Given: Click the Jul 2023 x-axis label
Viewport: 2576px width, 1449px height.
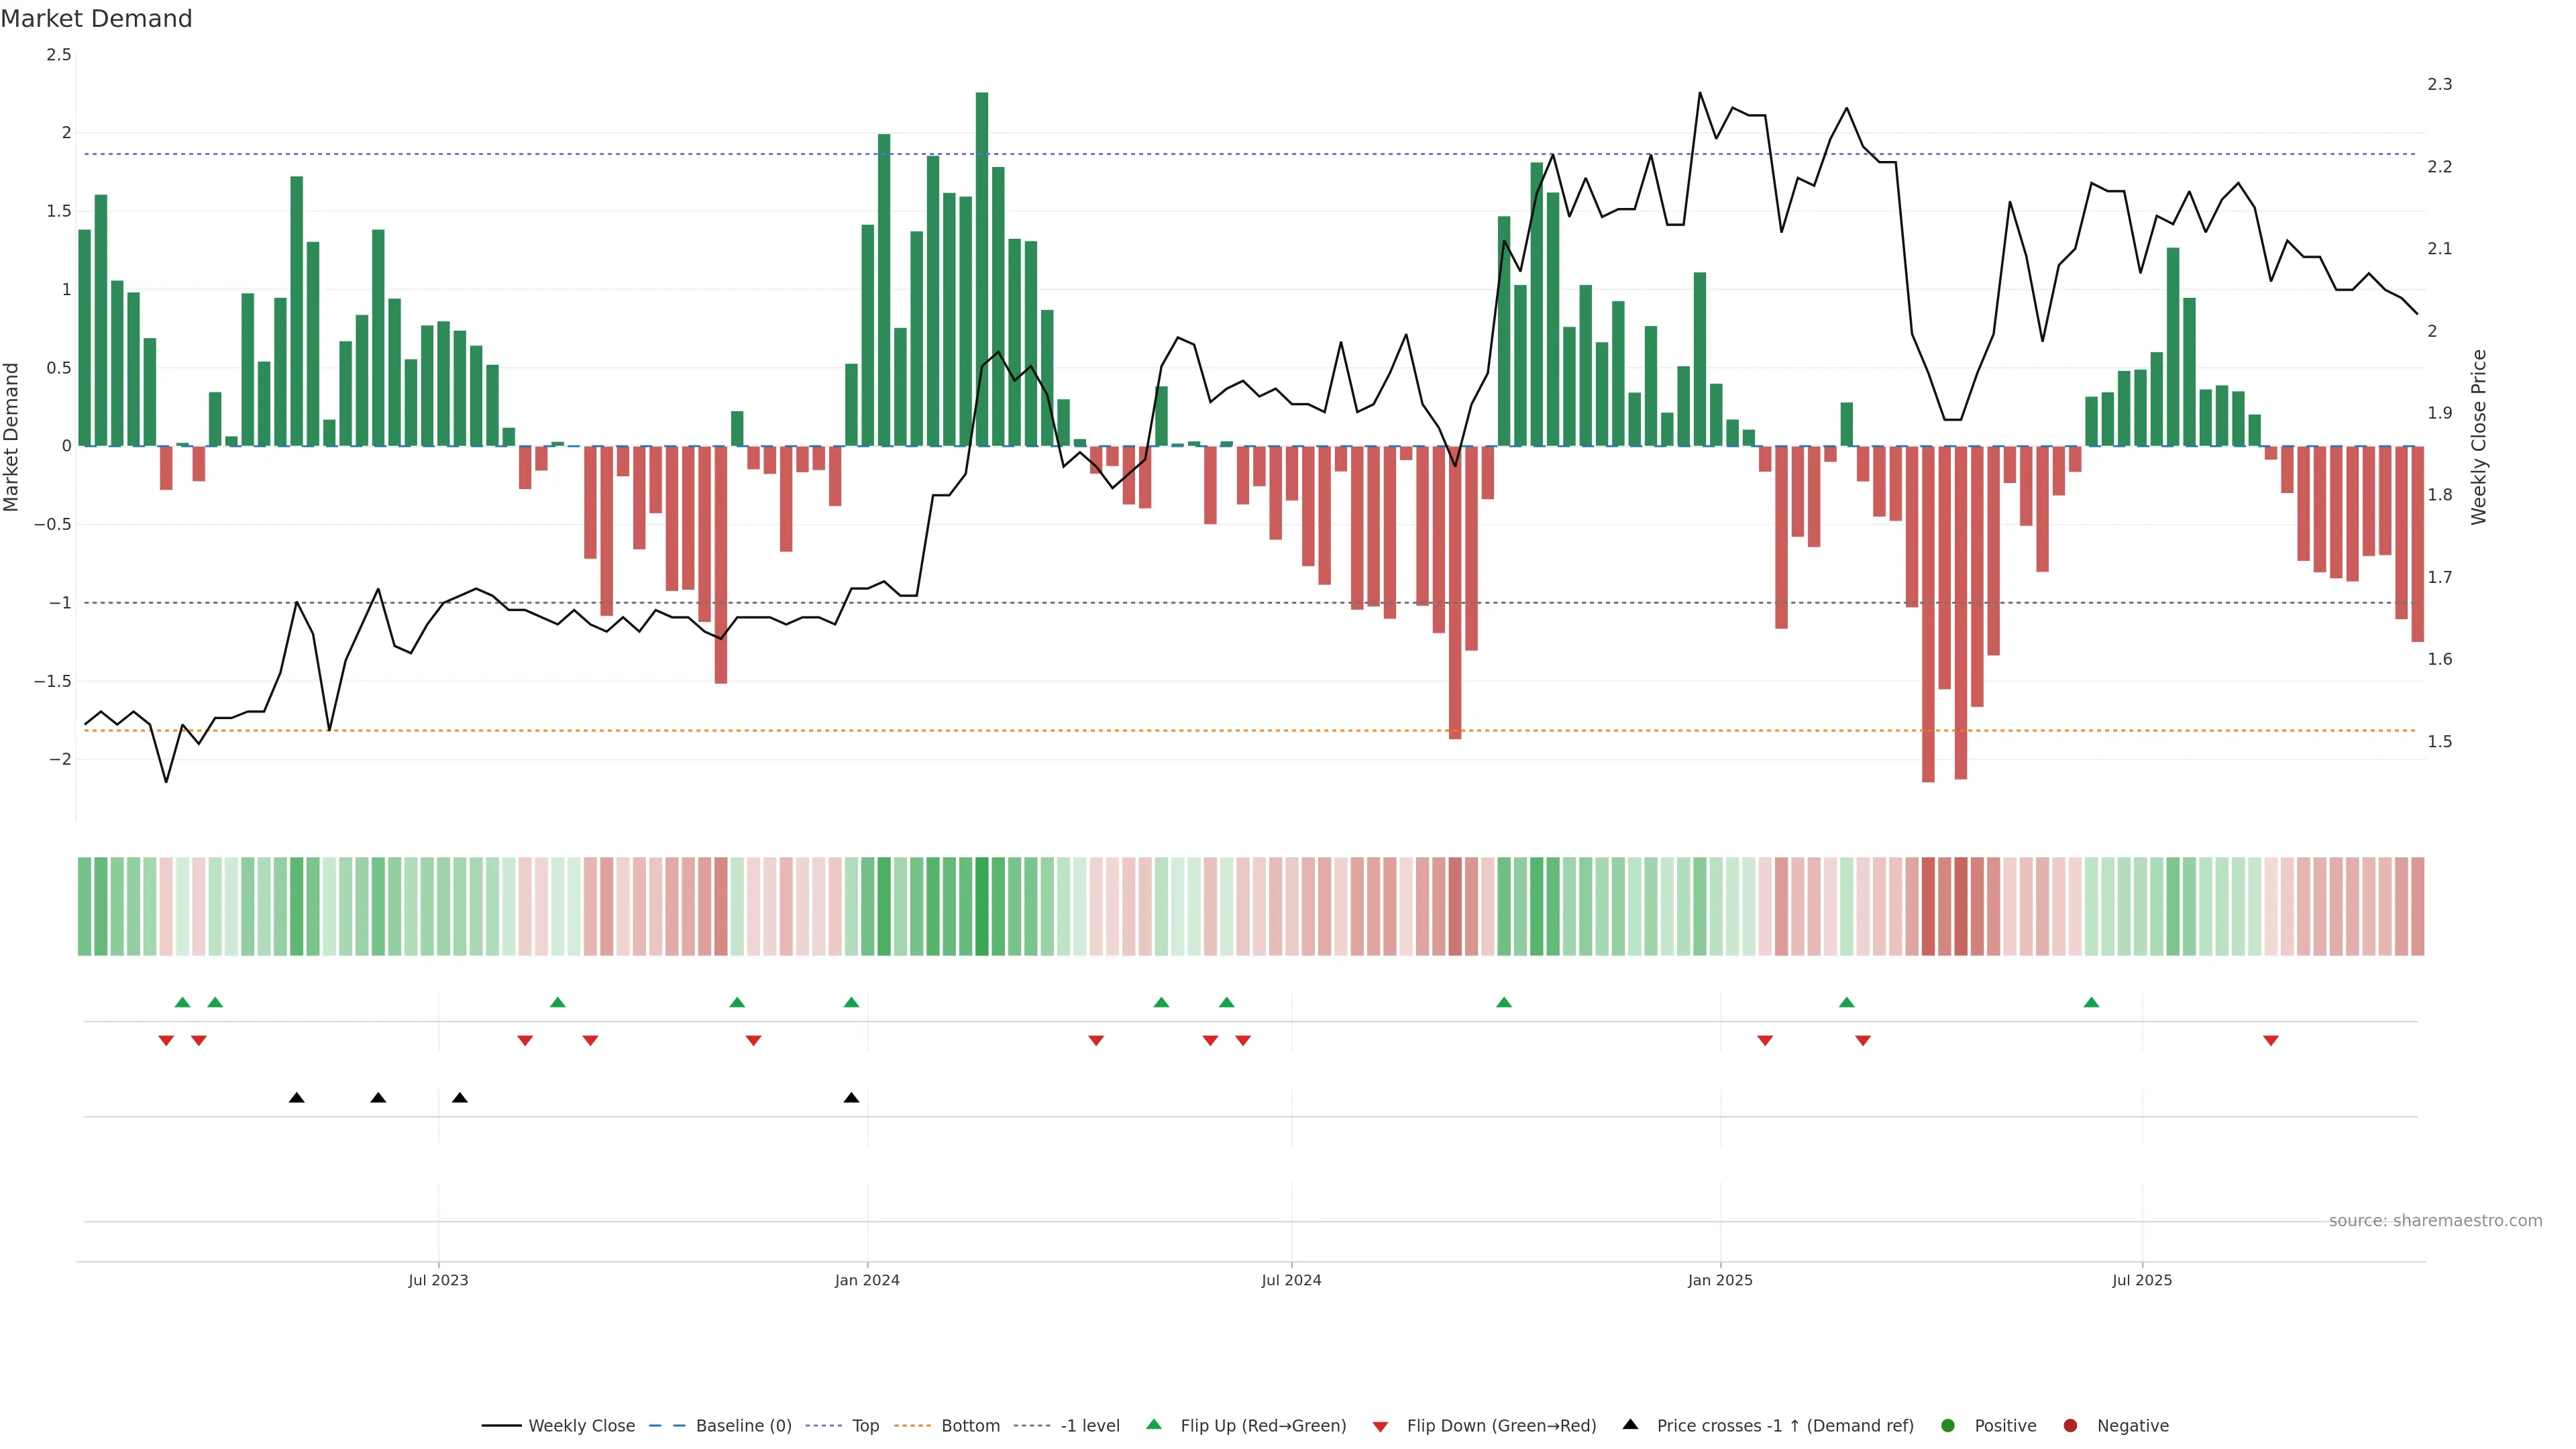Looking at the screenshot, I should coord(438,1280).
